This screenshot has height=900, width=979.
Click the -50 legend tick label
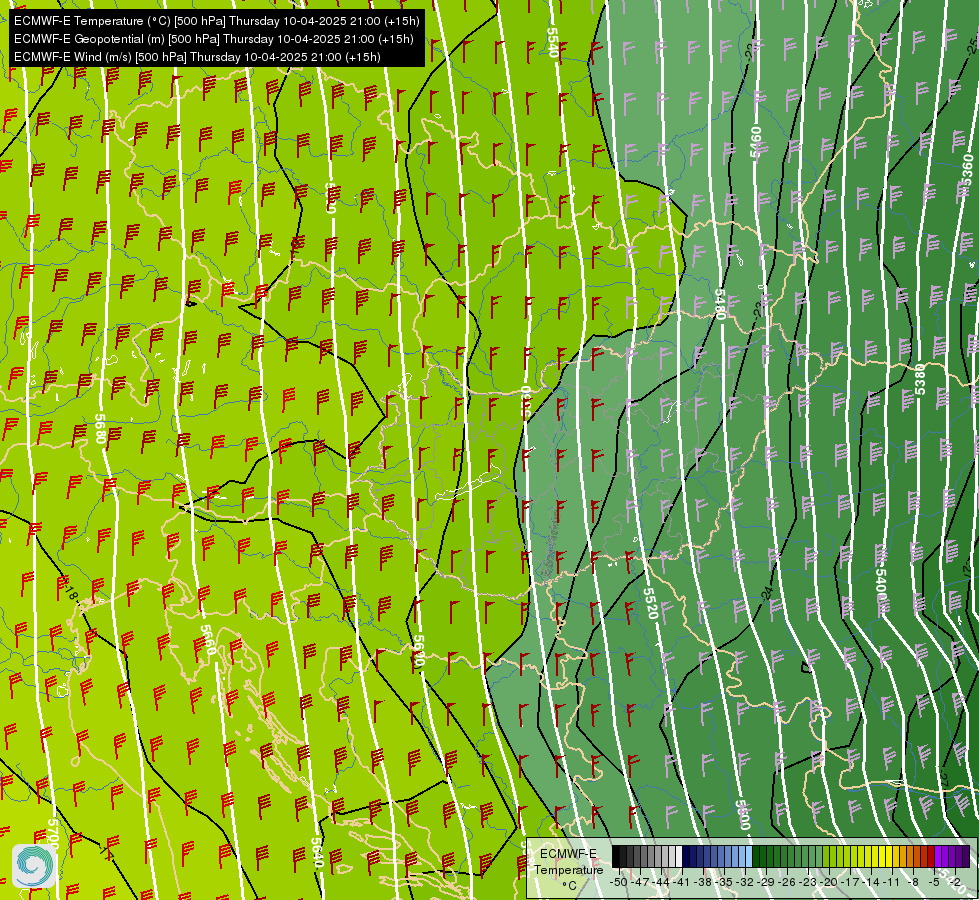618,881
